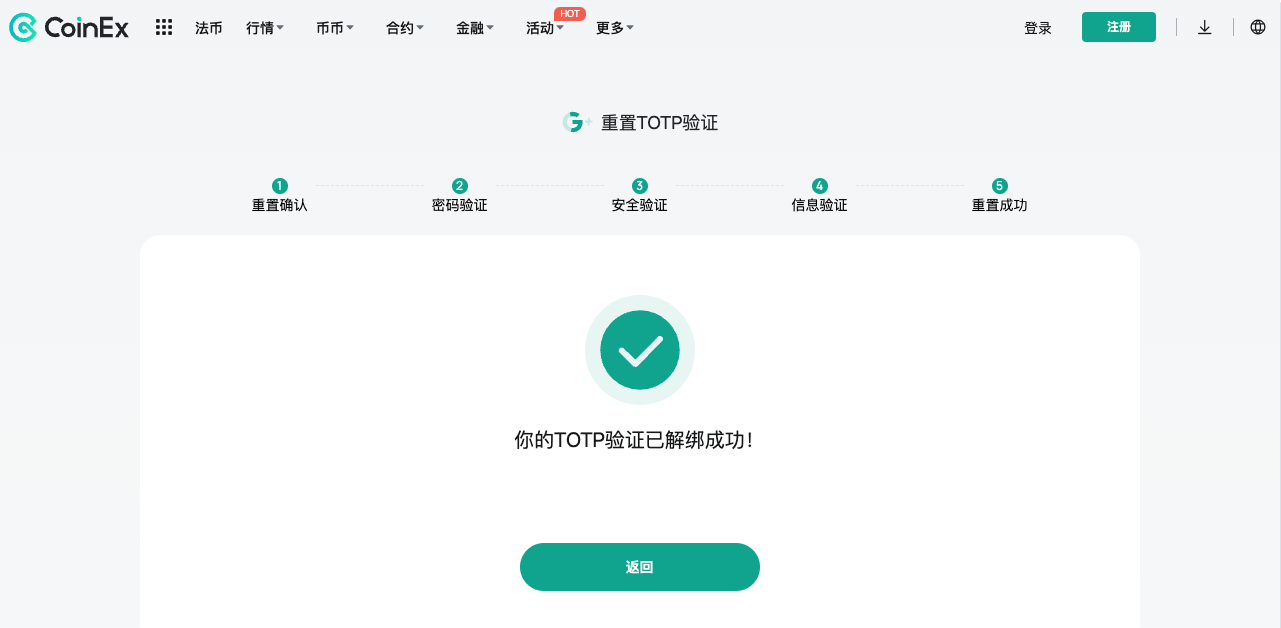Select step 5 重置成功 circle
Viewport: 1281px width, 628px height.
tap(1000, 186)
